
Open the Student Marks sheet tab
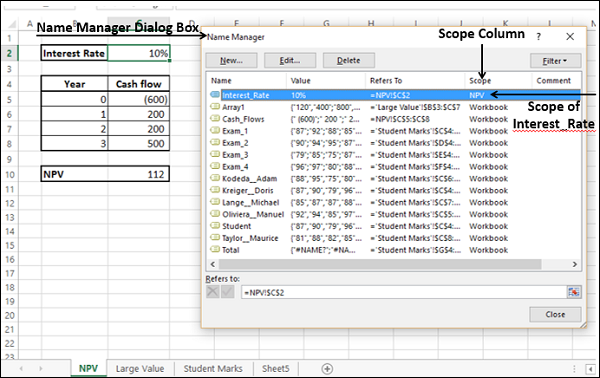(x=213, y=369)
